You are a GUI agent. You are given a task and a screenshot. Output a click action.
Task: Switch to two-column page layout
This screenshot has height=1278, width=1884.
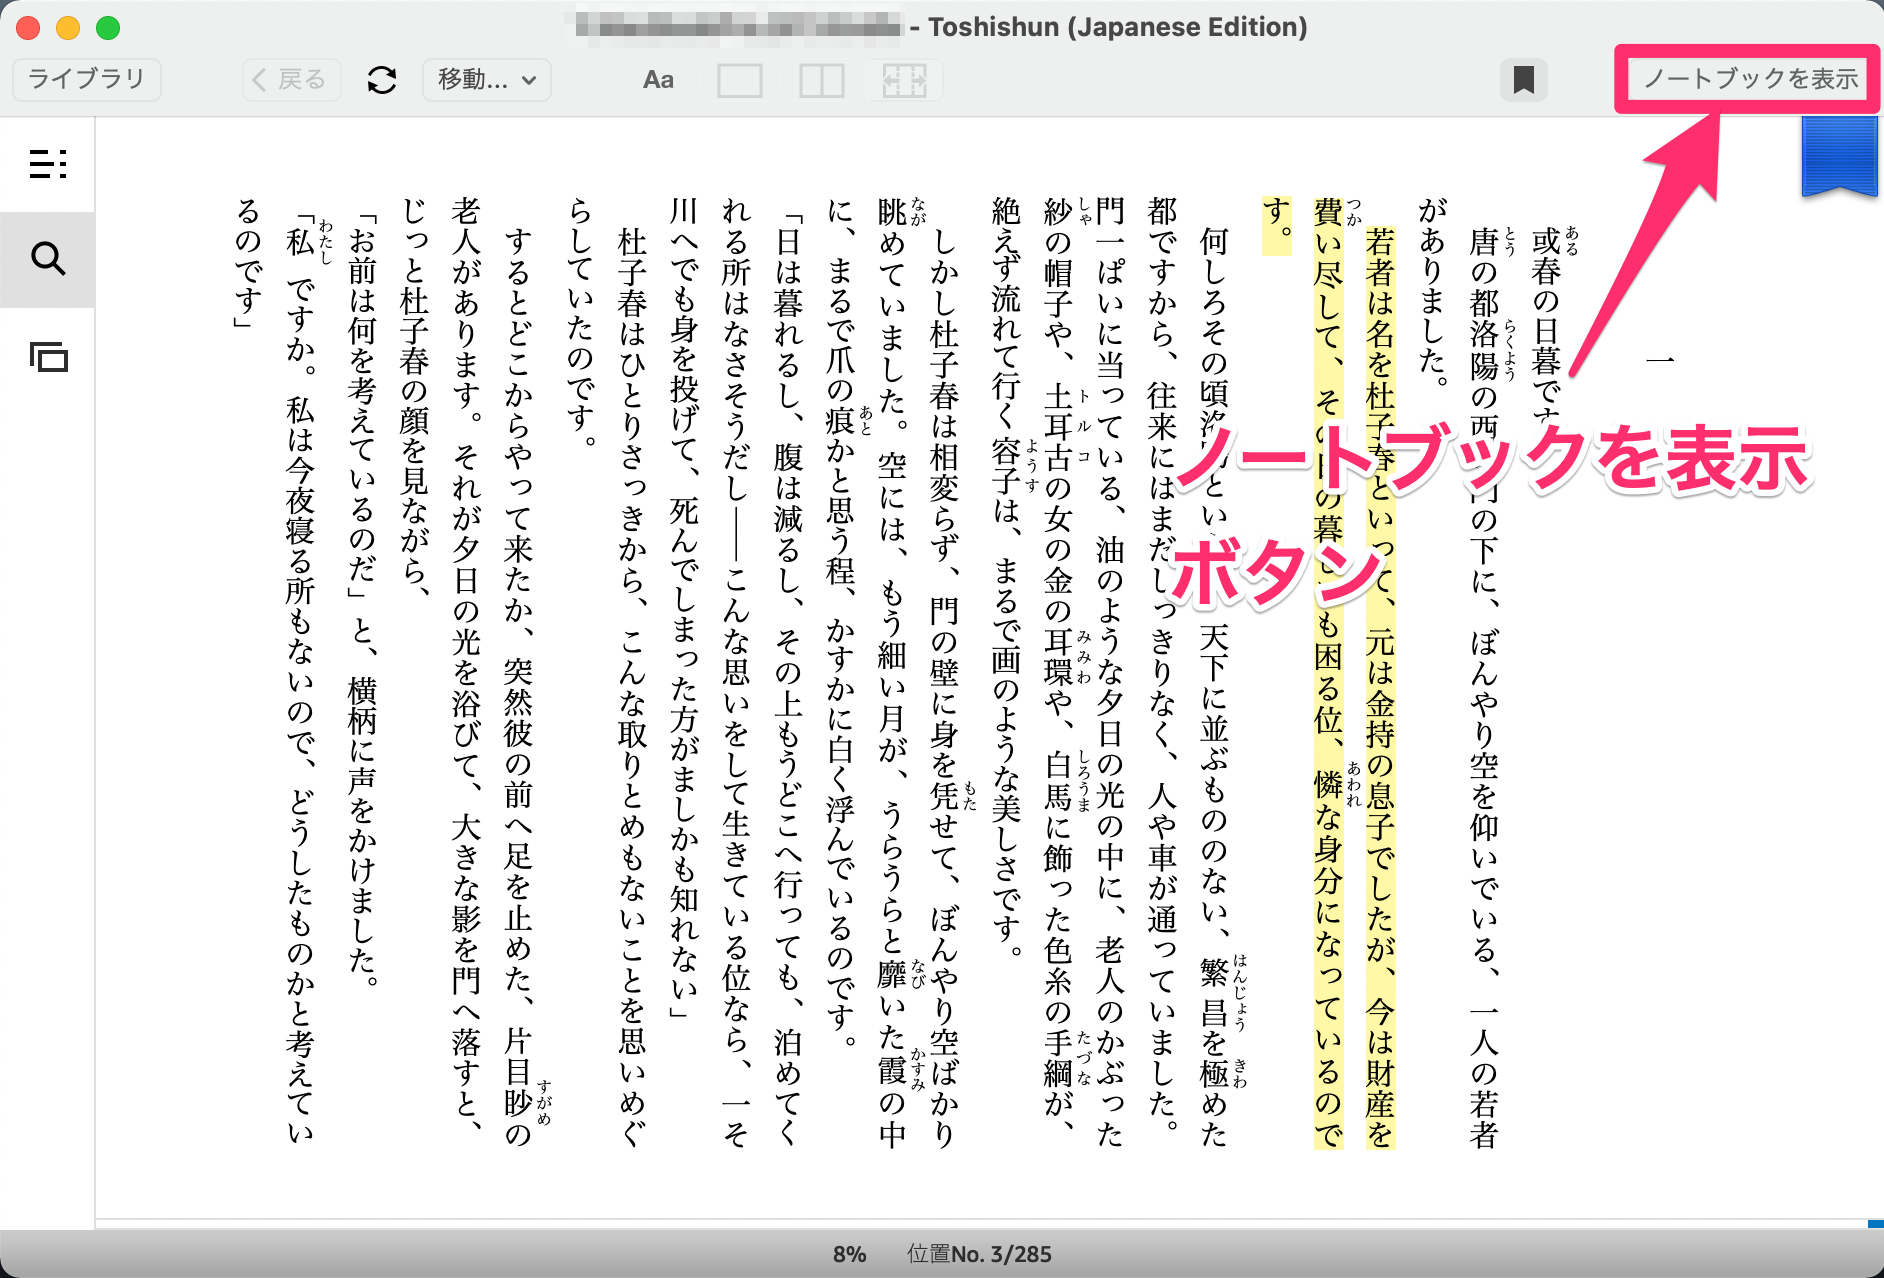pos(821,80)
